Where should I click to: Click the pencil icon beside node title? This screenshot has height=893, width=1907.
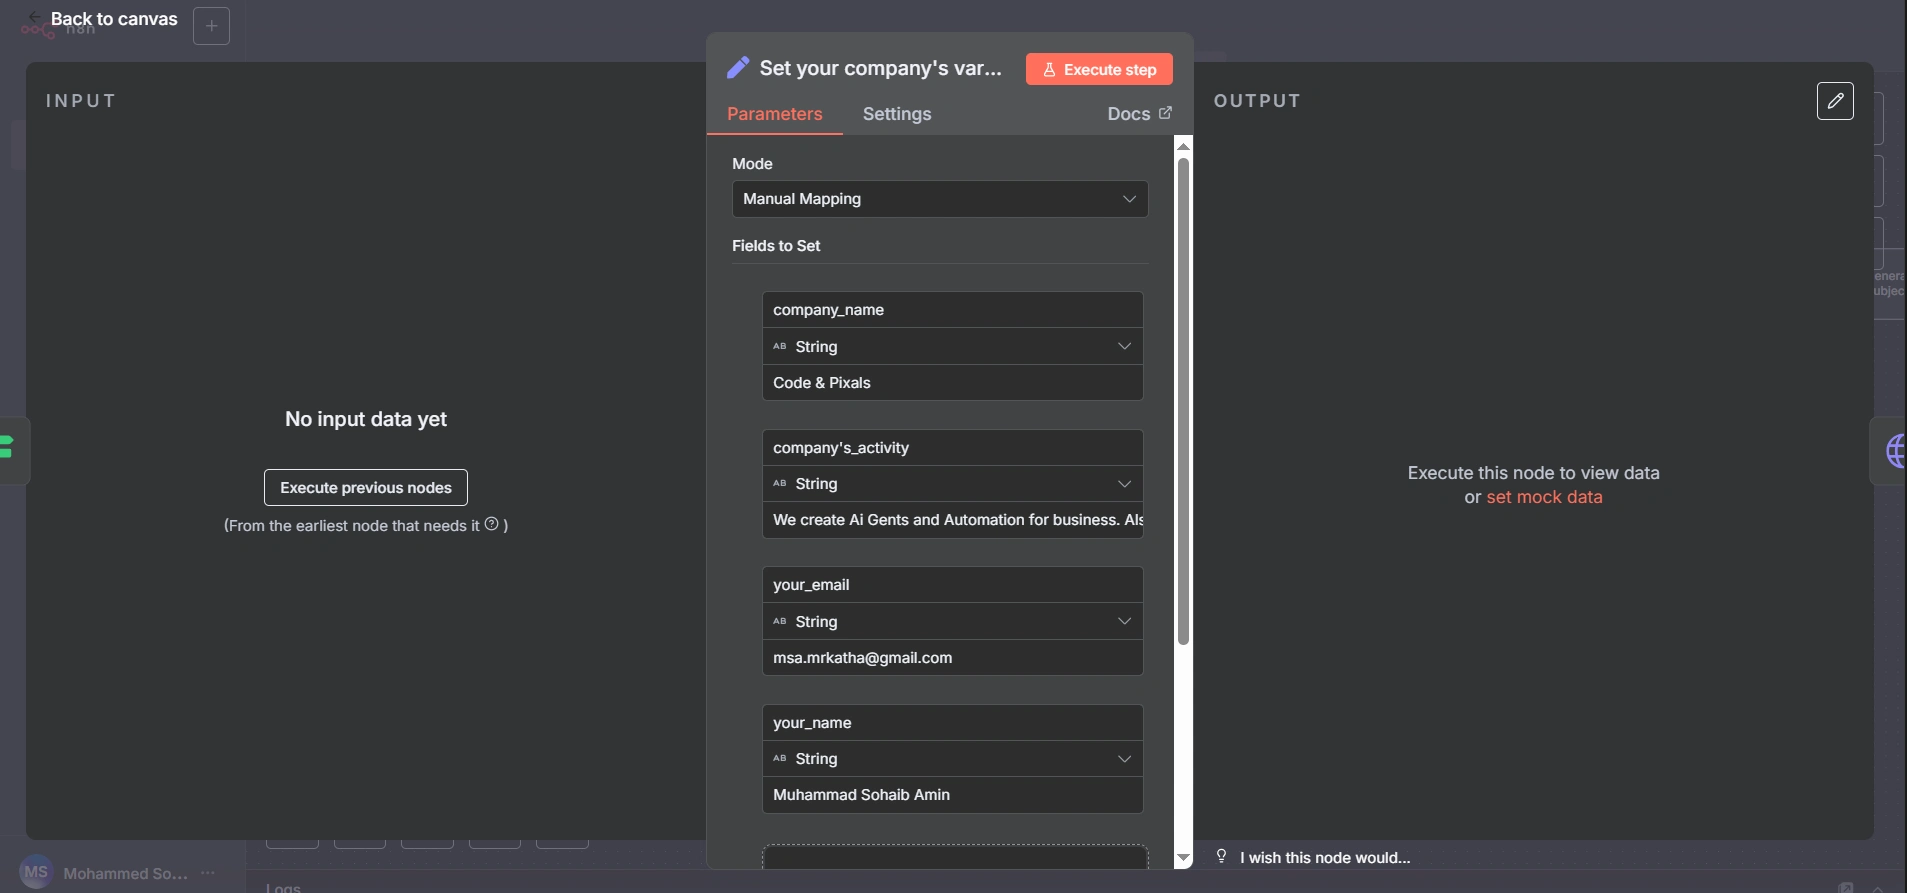tap(738, 68)
